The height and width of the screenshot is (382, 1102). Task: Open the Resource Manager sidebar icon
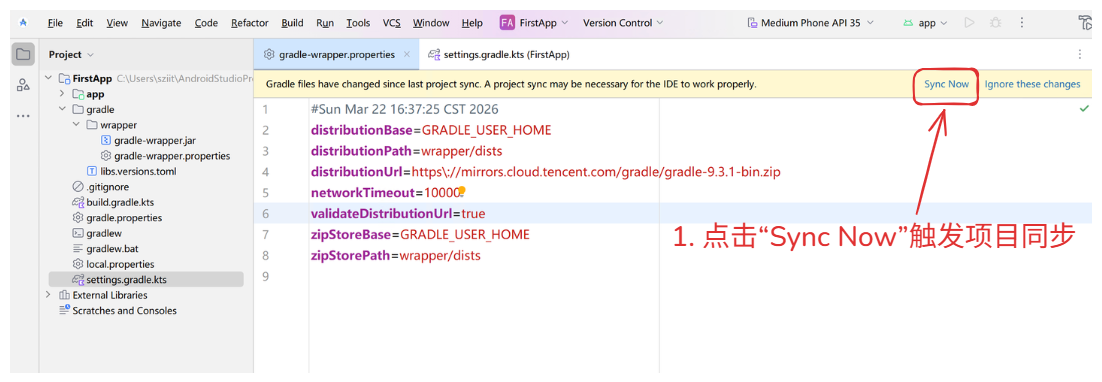23,85
